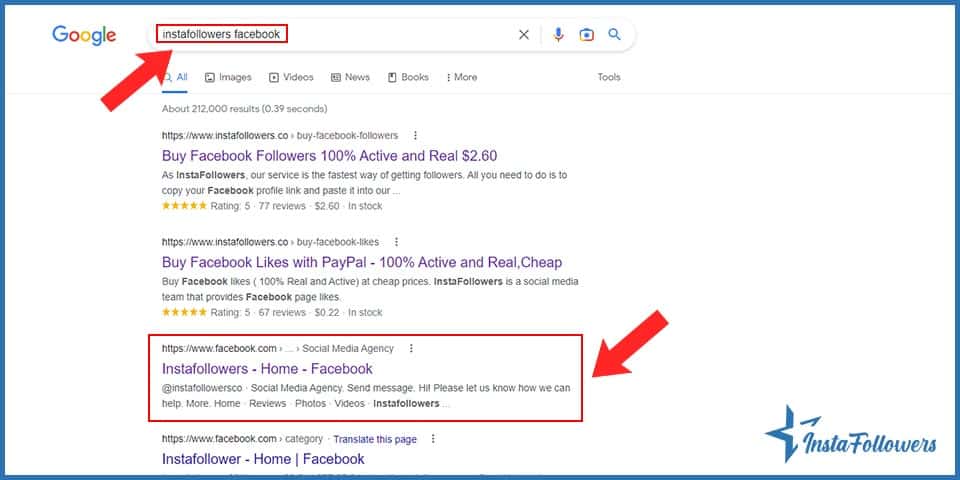Click the 67 reviews rating line
This screenshot has width=960, height=480.
click(x=272, y=313)
